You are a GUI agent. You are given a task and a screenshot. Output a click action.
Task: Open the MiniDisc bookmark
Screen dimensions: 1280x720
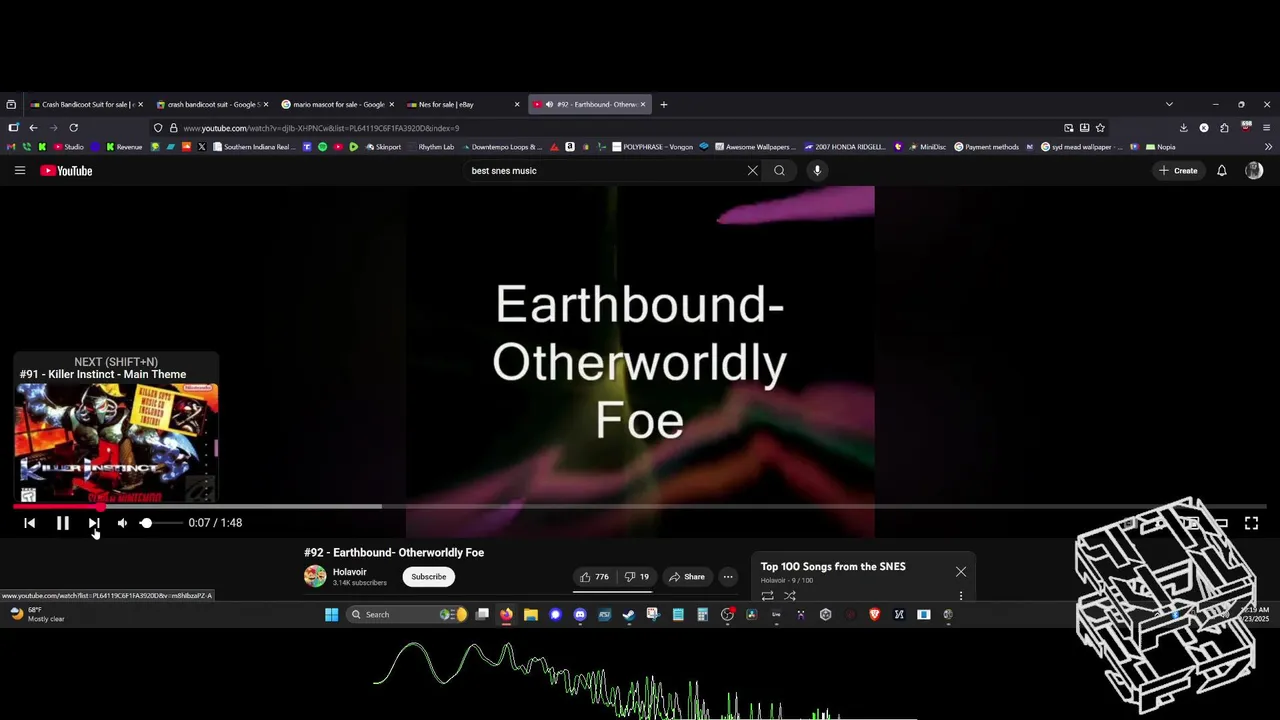pyautogui.click(x=926, y=147)
